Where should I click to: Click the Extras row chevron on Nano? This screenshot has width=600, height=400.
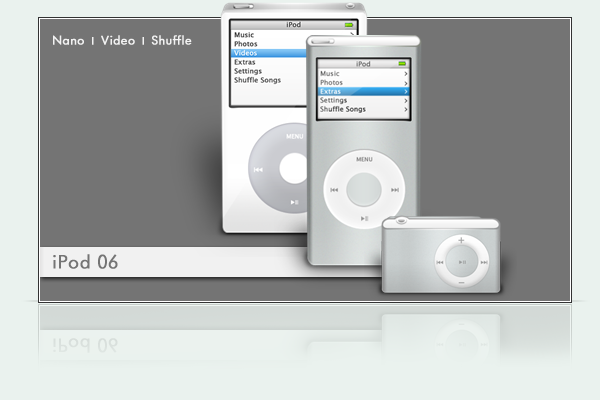click(406, 92)
